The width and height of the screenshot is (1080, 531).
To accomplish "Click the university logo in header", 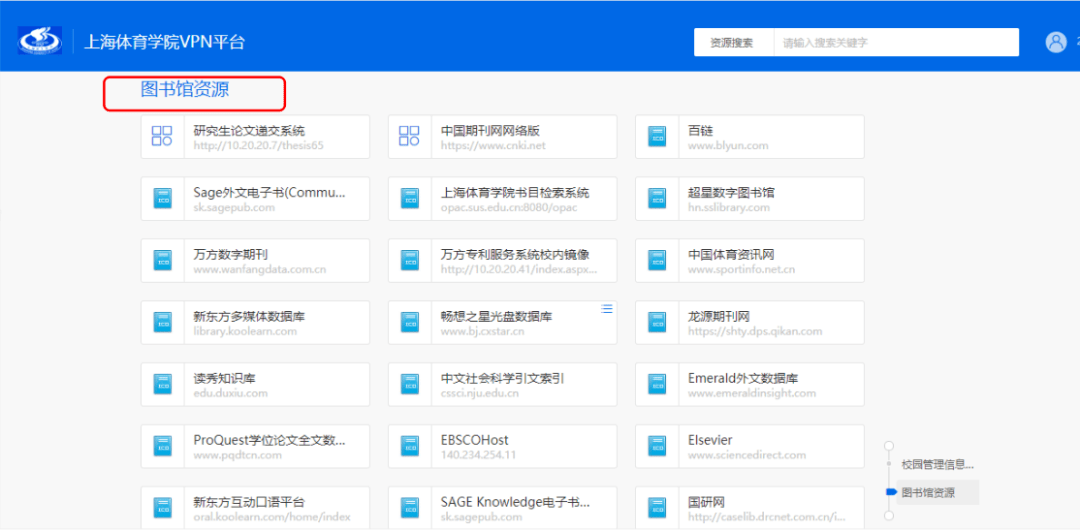I will 39,41.
